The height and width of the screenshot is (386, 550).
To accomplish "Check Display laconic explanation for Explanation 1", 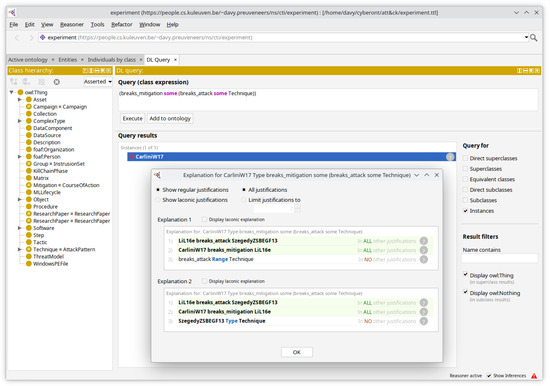I will (x=204, y=220).
